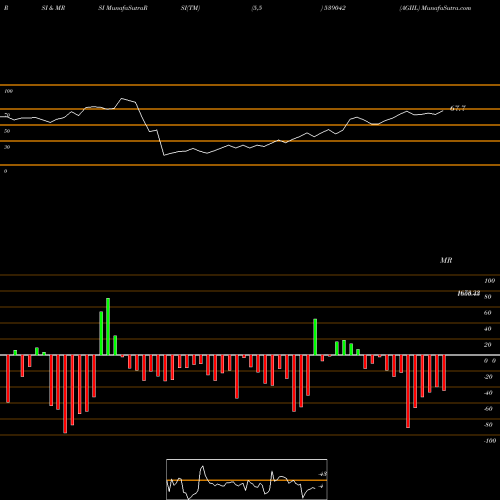Click the MR axis 80 label
Viewport: 500px width, 500px height.
(488, 297)
